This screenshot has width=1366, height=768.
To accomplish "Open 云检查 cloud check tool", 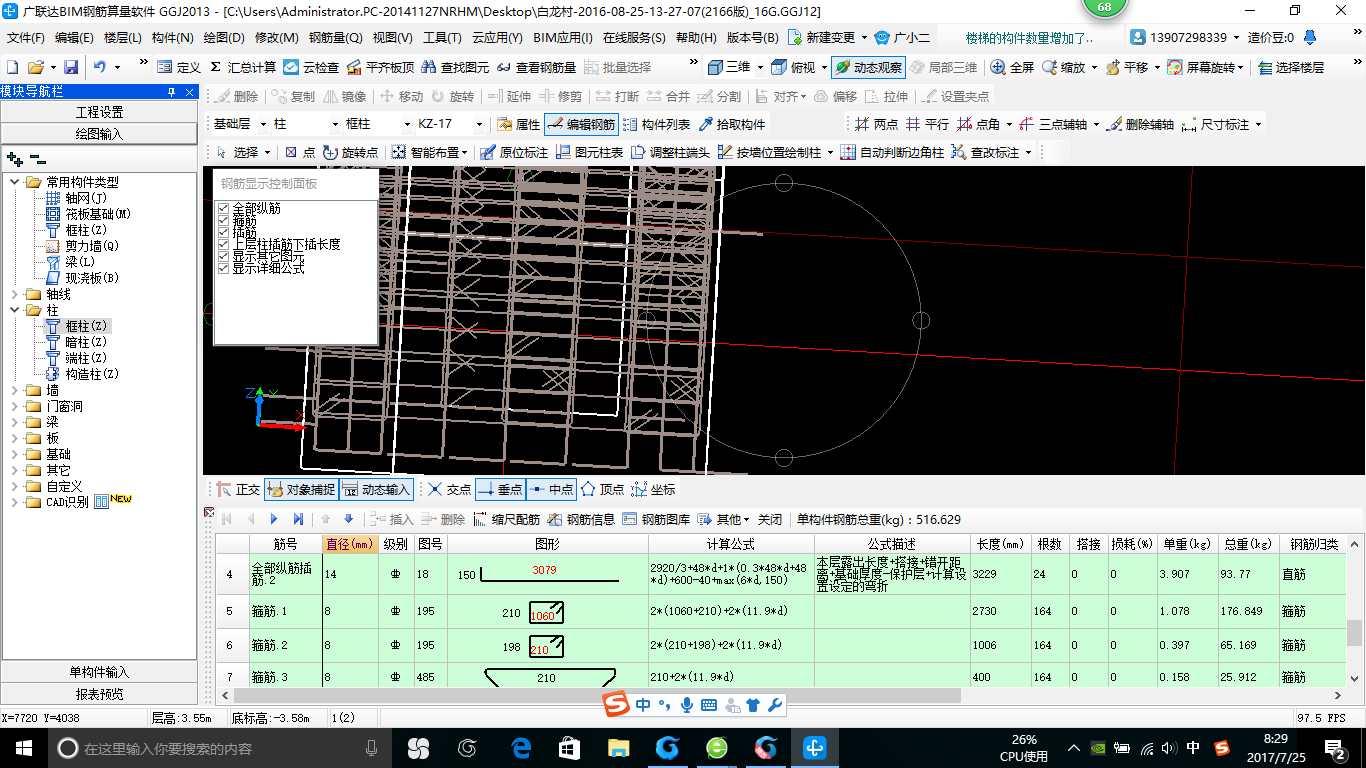I will [311, 67].
